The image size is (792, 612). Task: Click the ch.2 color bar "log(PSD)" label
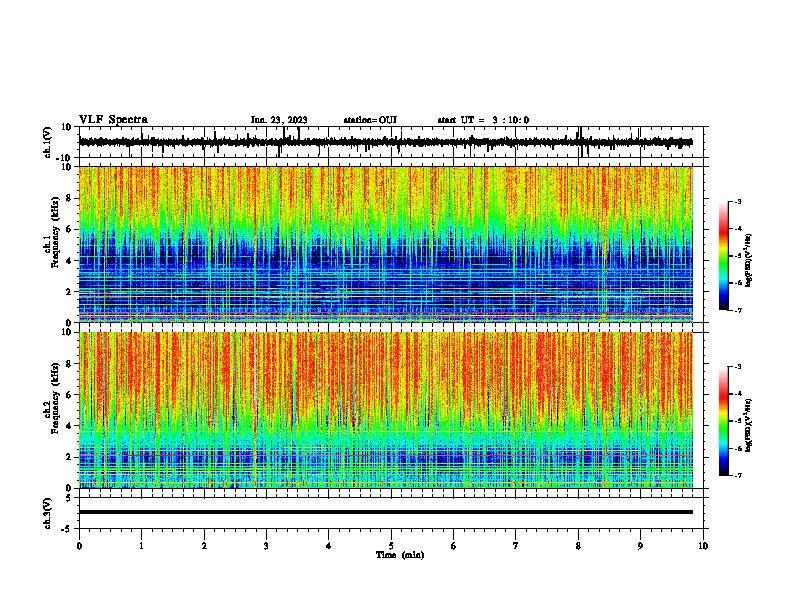pyautogui.click(x=749, y=425)
